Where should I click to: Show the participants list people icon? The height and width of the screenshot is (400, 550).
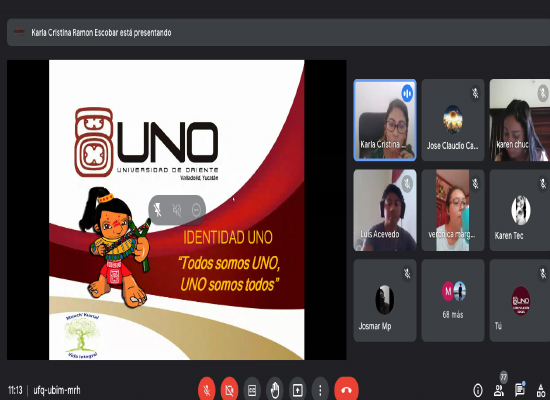click(x=499, y=390)
